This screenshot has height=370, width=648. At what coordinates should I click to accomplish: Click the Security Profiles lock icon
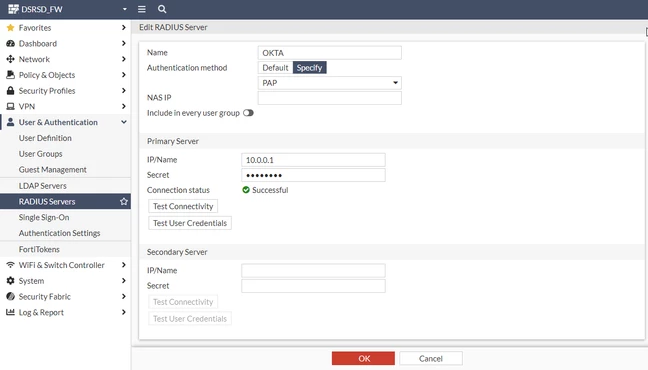tap(10, 91)
